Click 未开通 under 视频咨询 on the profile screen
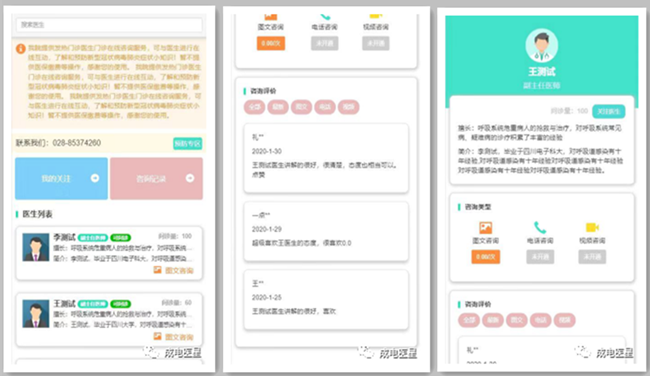Viewport: 650px width, 376px height. coord(592,257)
